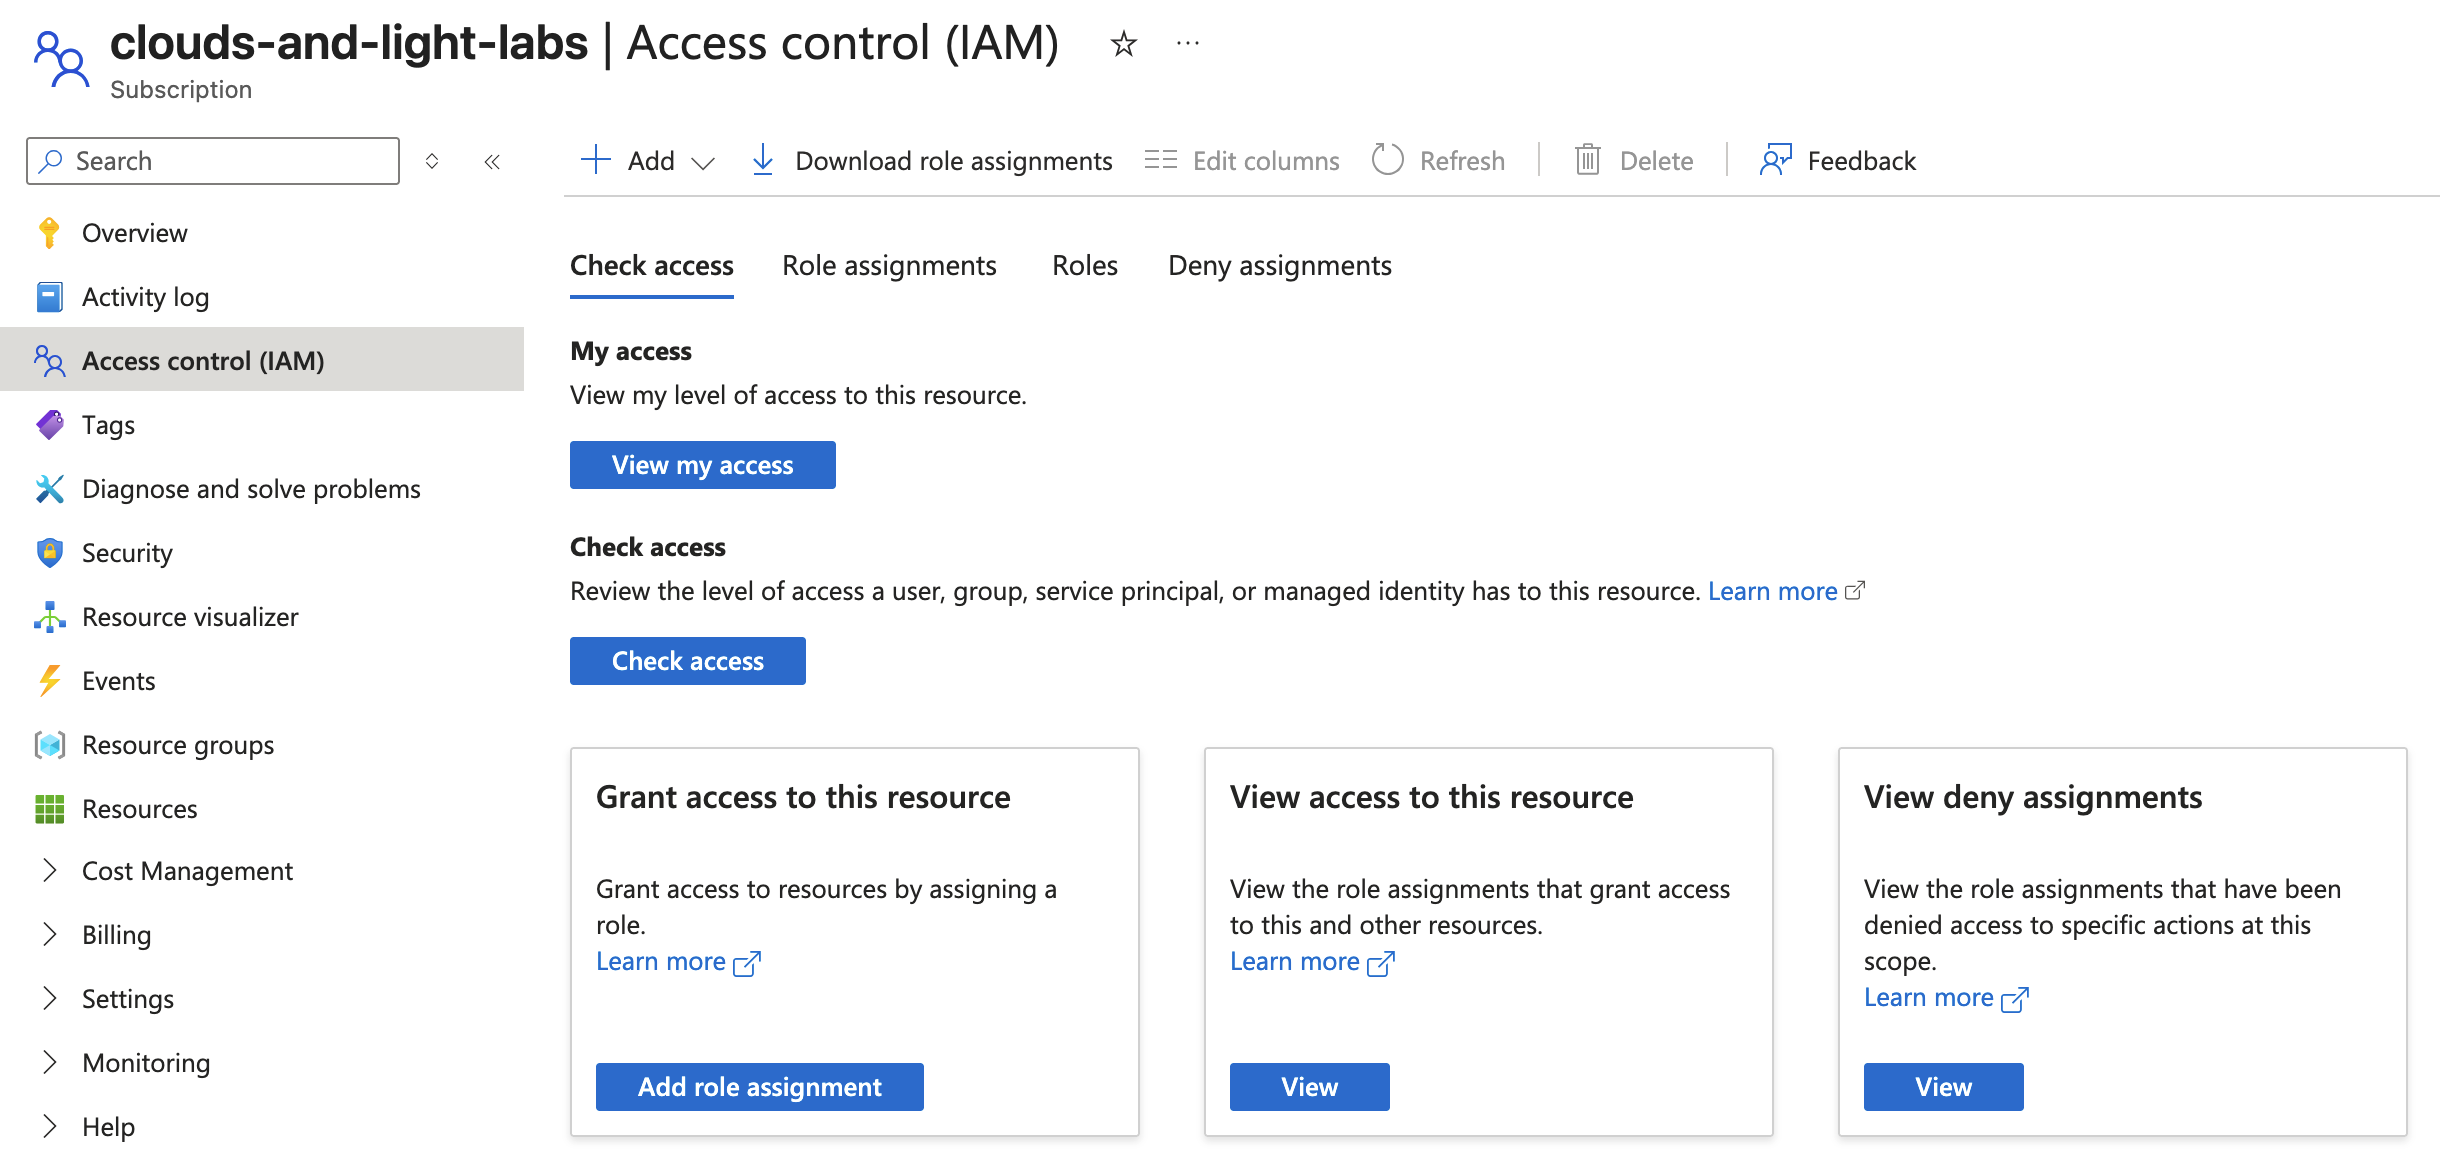Click the Add role assignment button
2440x1174 pixels.
pyautogui.click(x=760, y=1087)
